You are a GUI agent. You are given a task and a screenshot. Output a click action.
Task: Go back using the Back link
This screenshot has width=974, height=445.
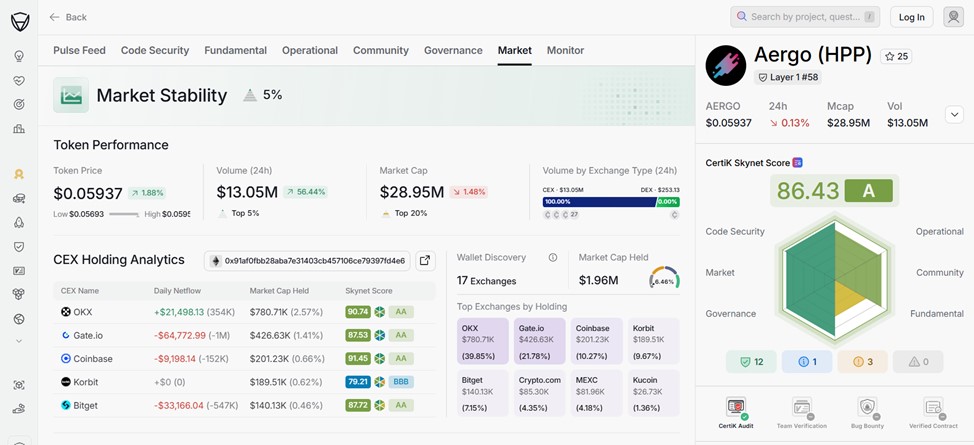(68, 17)
